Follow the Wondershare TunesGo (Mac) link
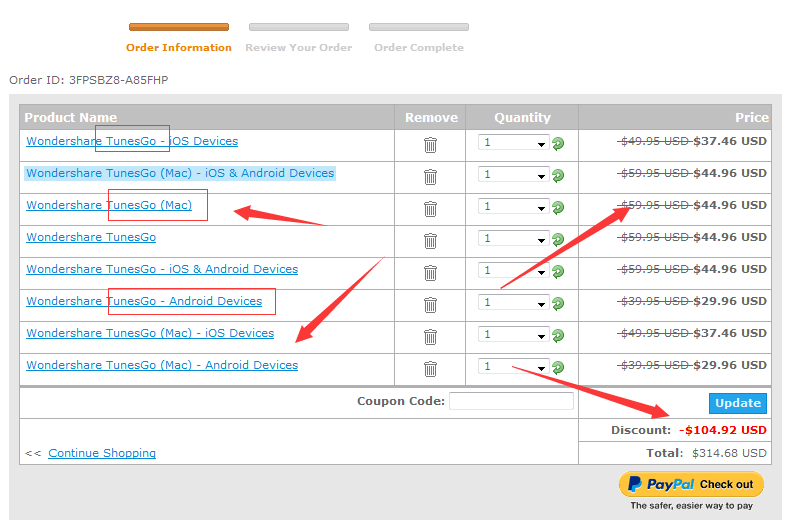 tap(109, 205)
